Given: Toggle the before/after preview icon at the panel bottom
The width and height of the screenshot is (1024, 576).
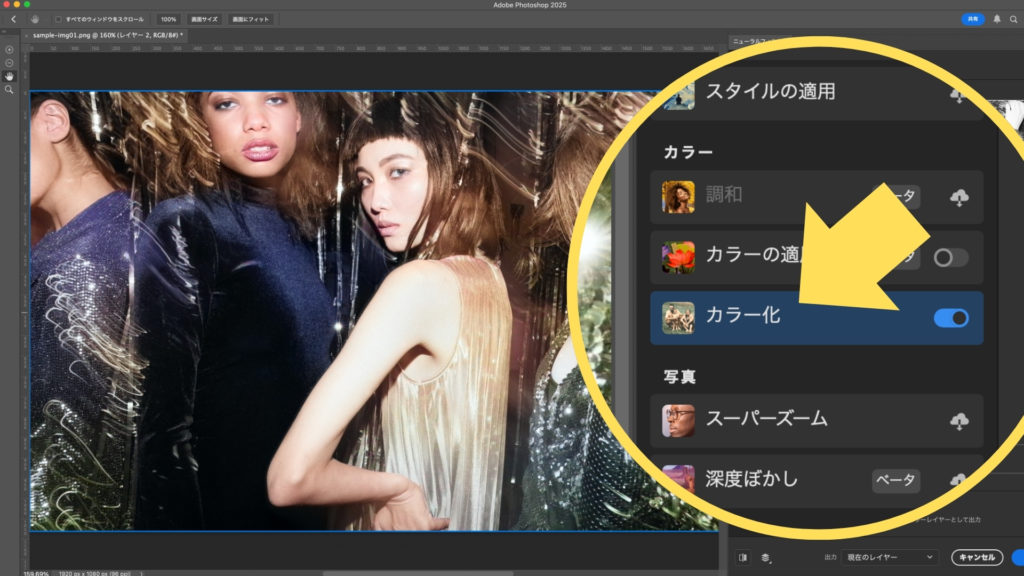Looking at the screenshot, I should coord(743,557).
